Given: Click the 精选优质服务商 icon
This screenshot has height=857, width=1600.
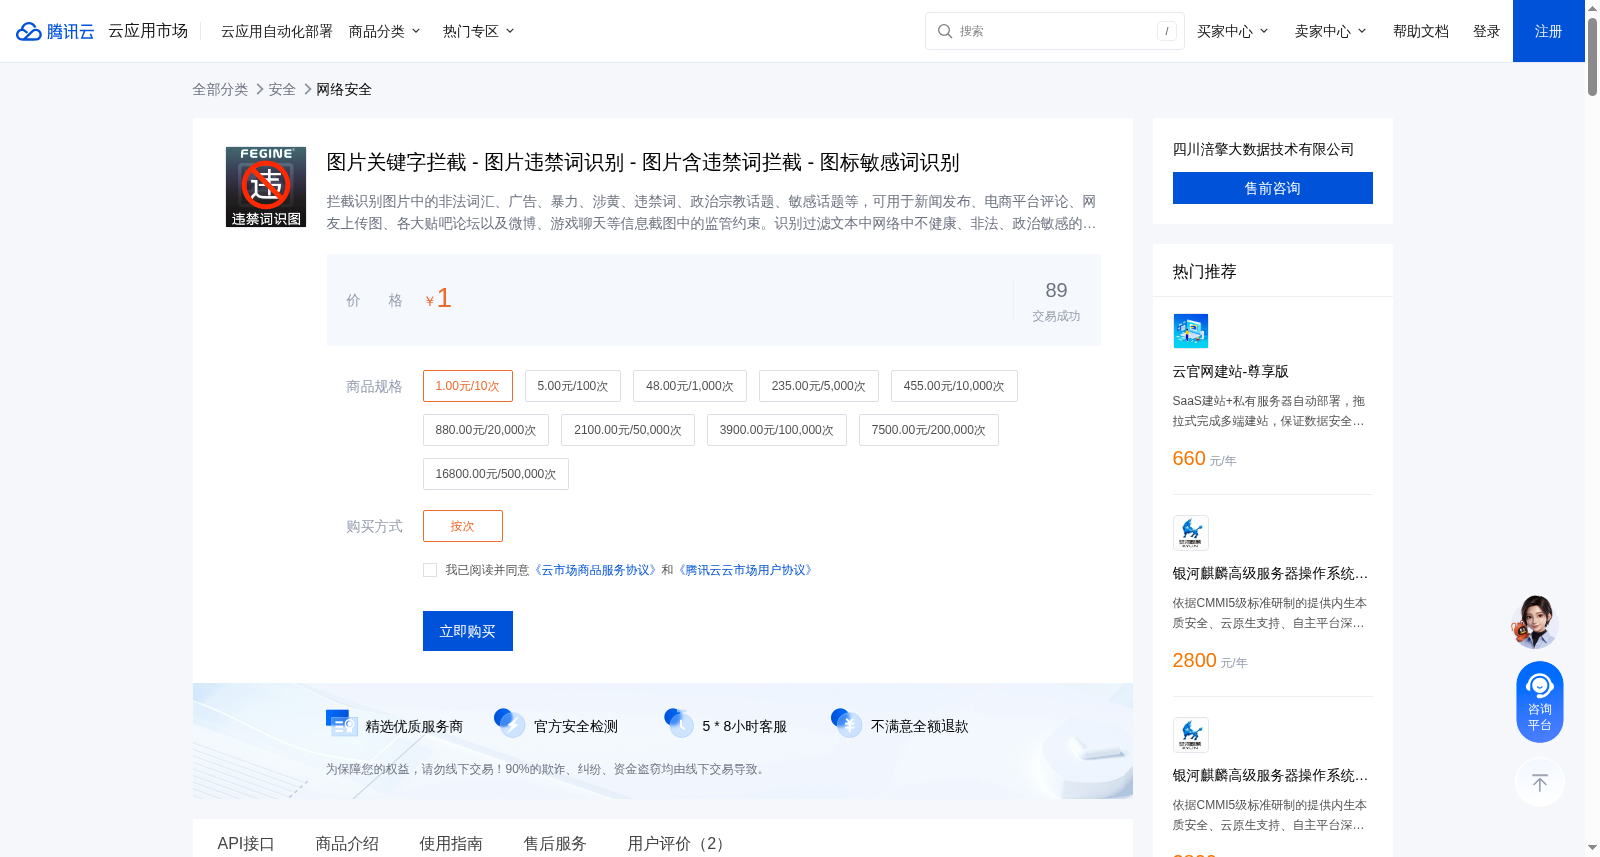Looking at the screenshot, I should point(341,723).
